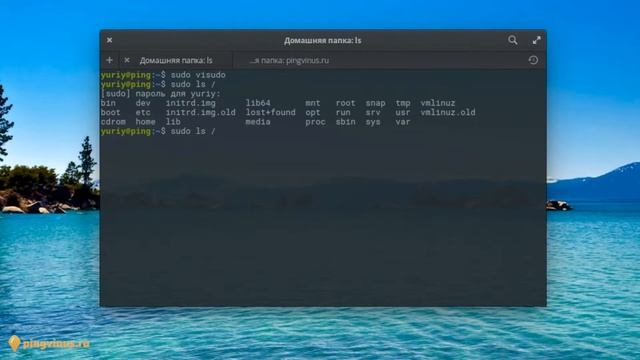640x360 pixels.
Task: Click 'lib64' directory name in output
Action: tap(258, 103)
